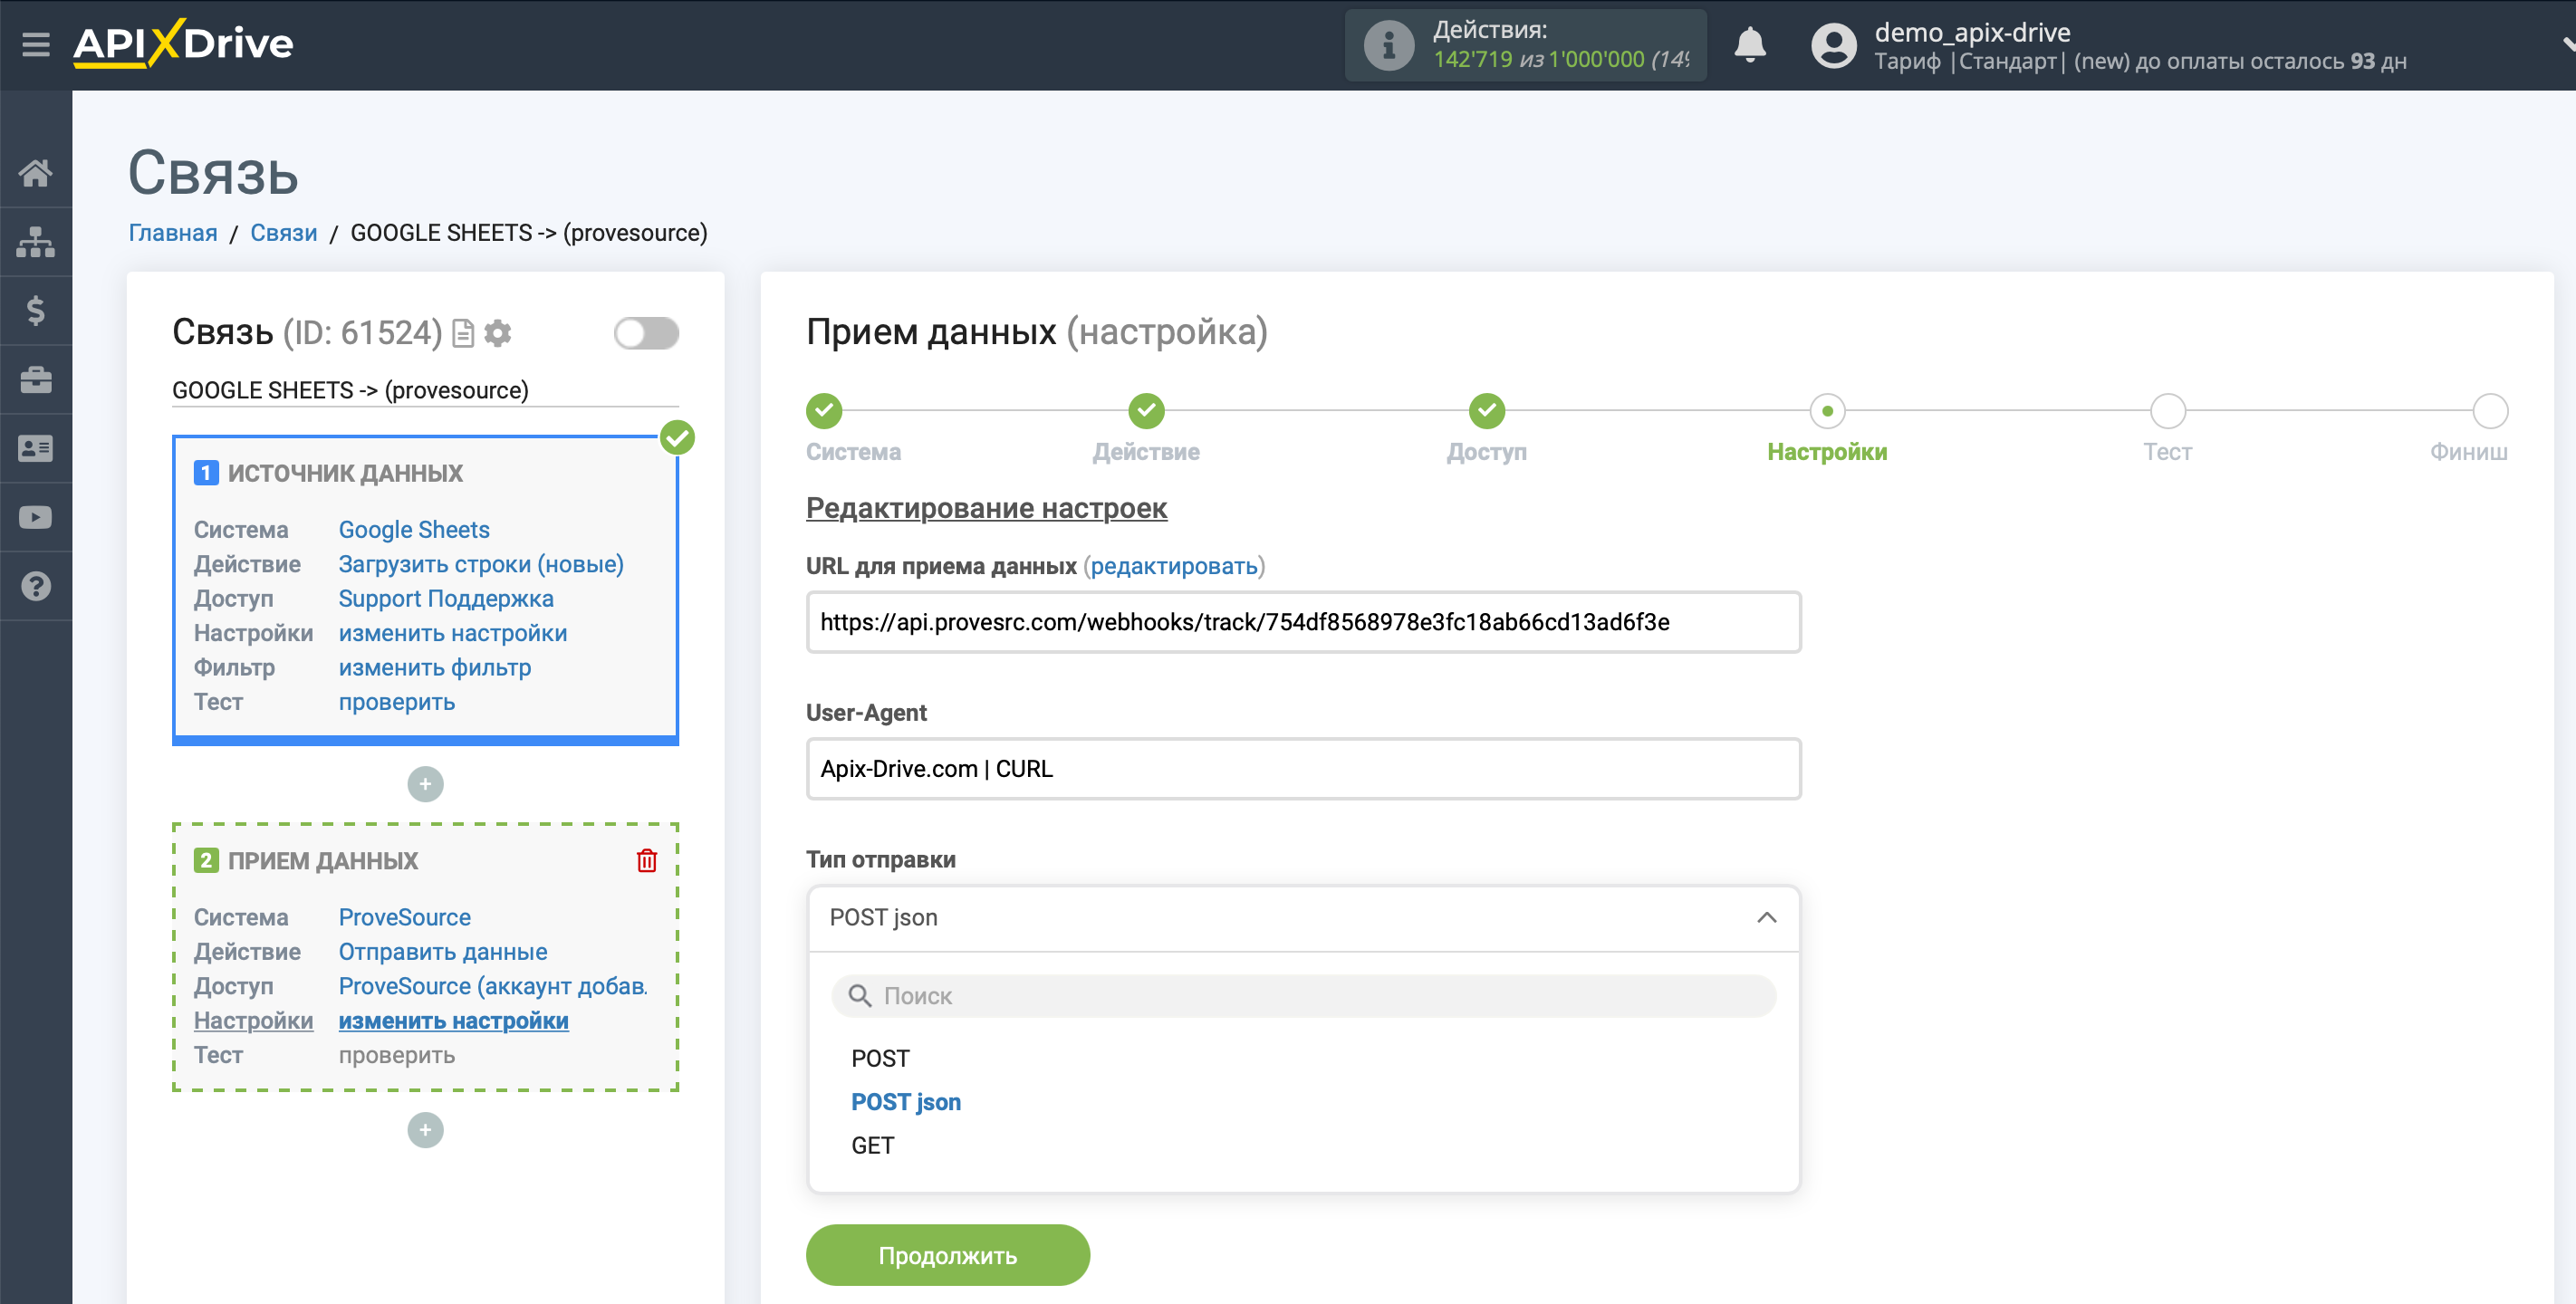The height and width of the screenshot is (1304, 2576).
Task: Open the ProveSource system link
Action: click(x=405, y=917)
